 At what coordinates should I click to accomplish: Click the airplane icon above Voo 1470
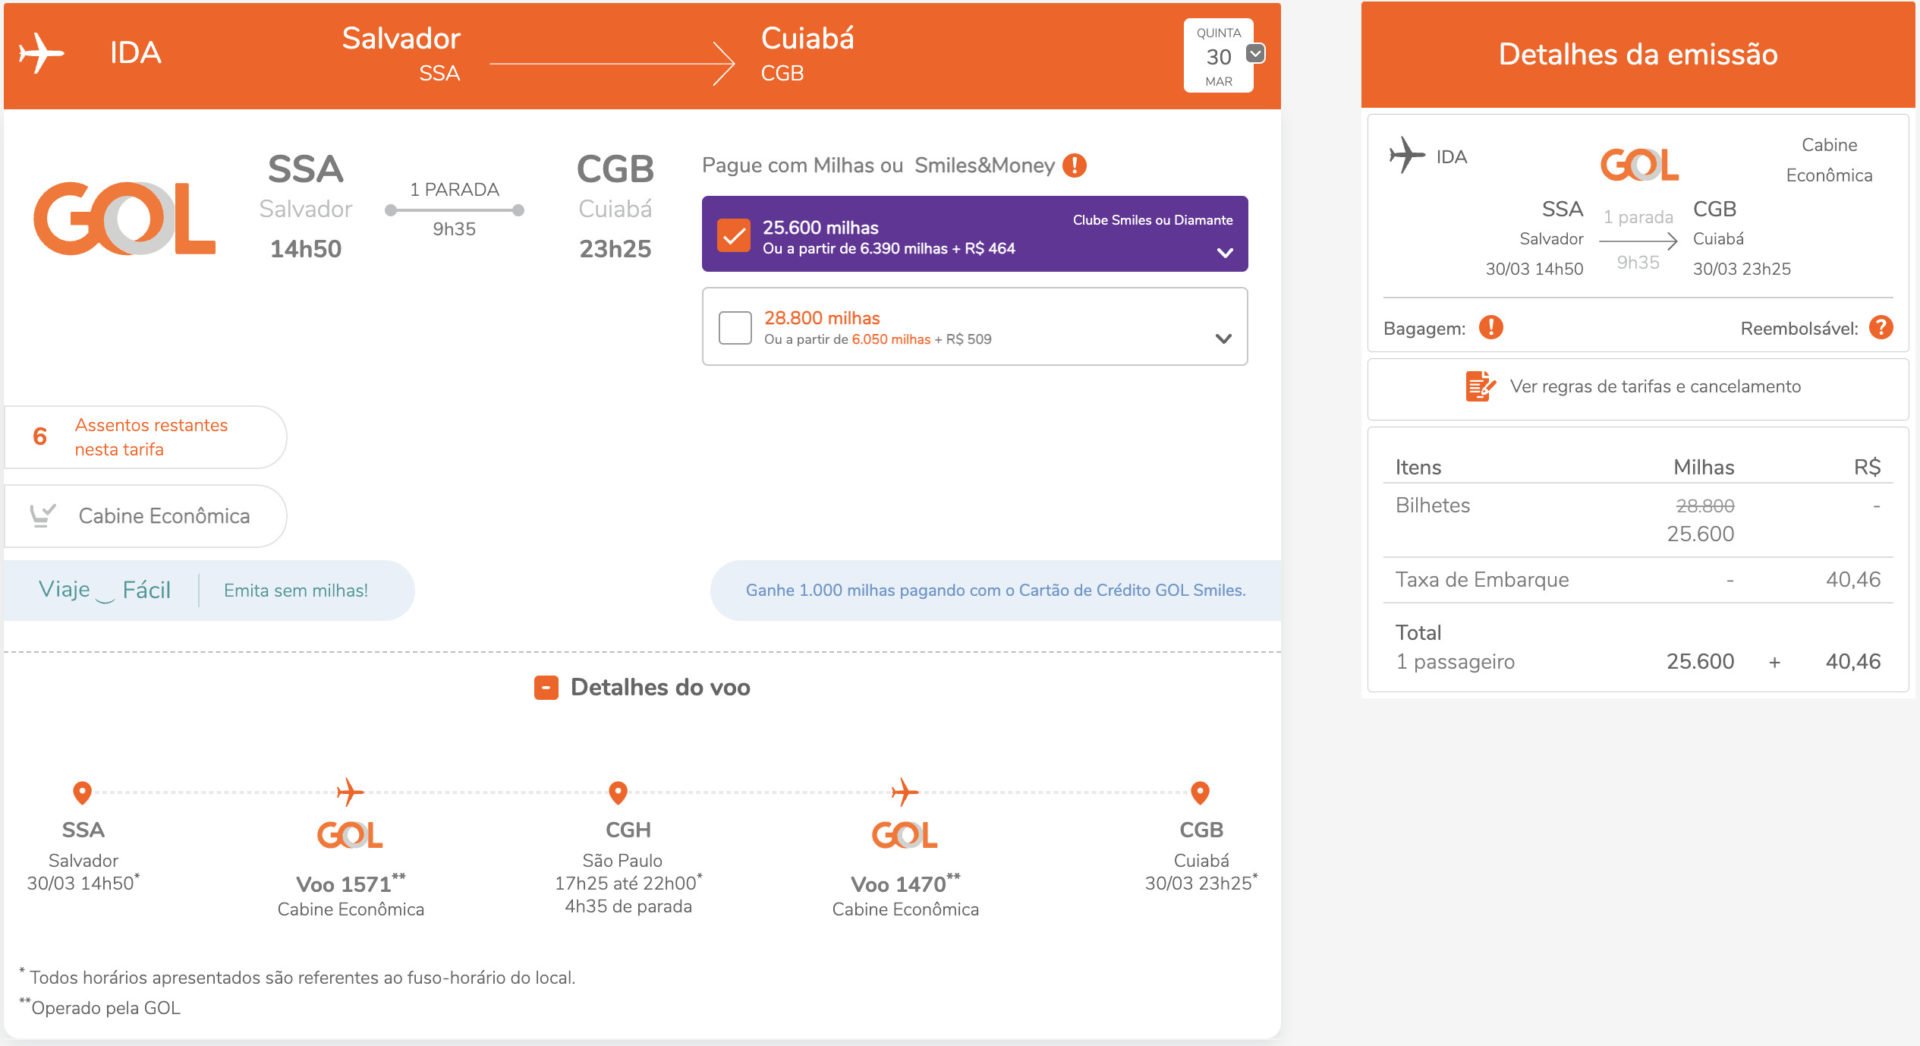tap(905, 792)
